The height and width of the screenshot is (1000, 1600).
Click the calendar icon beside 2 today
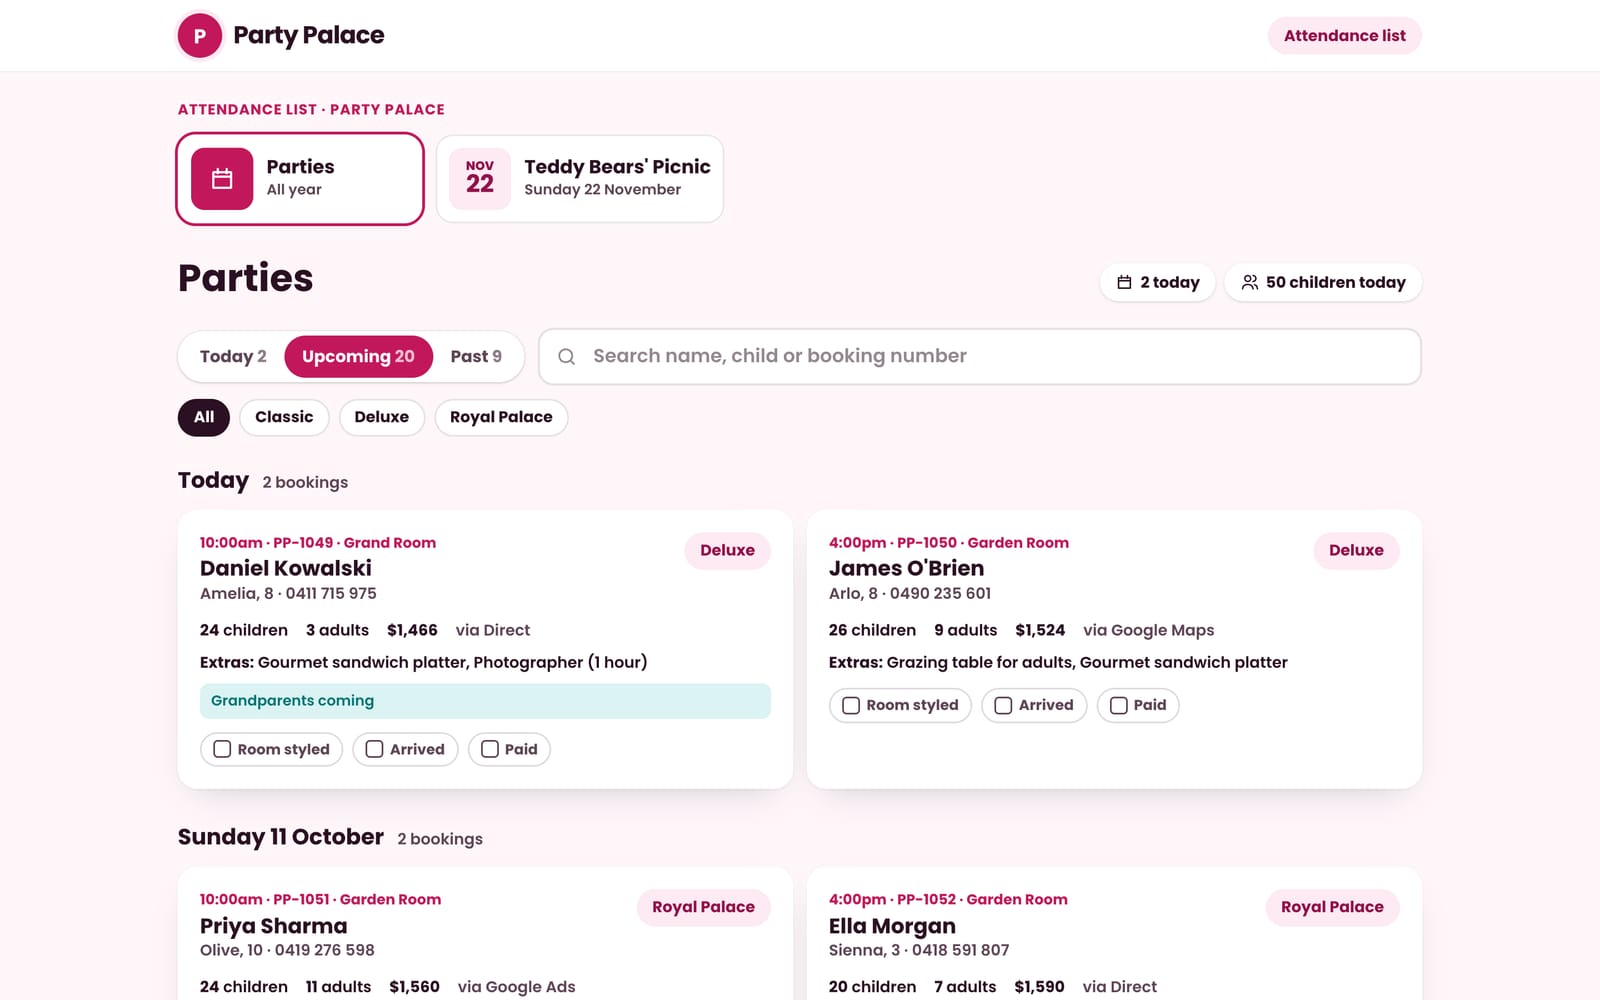tap(1124, 283)
